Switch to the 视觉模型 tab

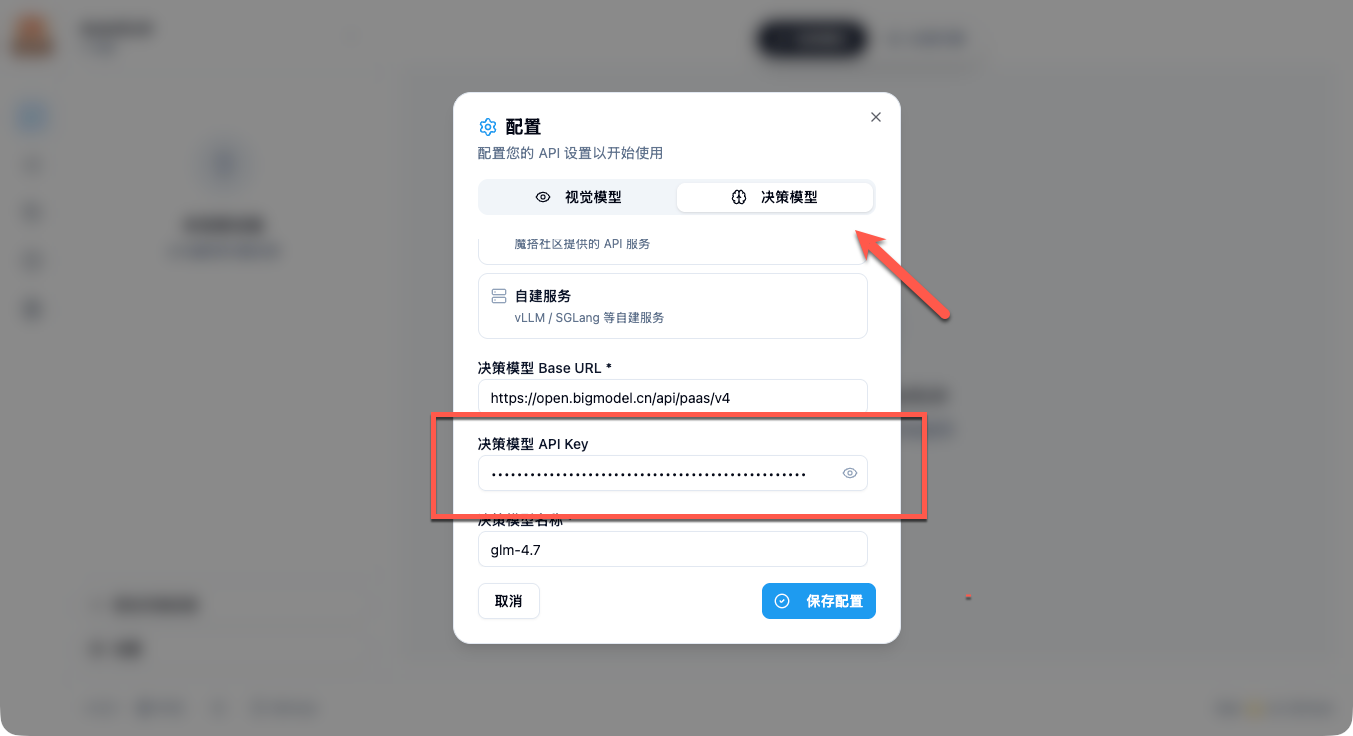click(x=578, y=197)
